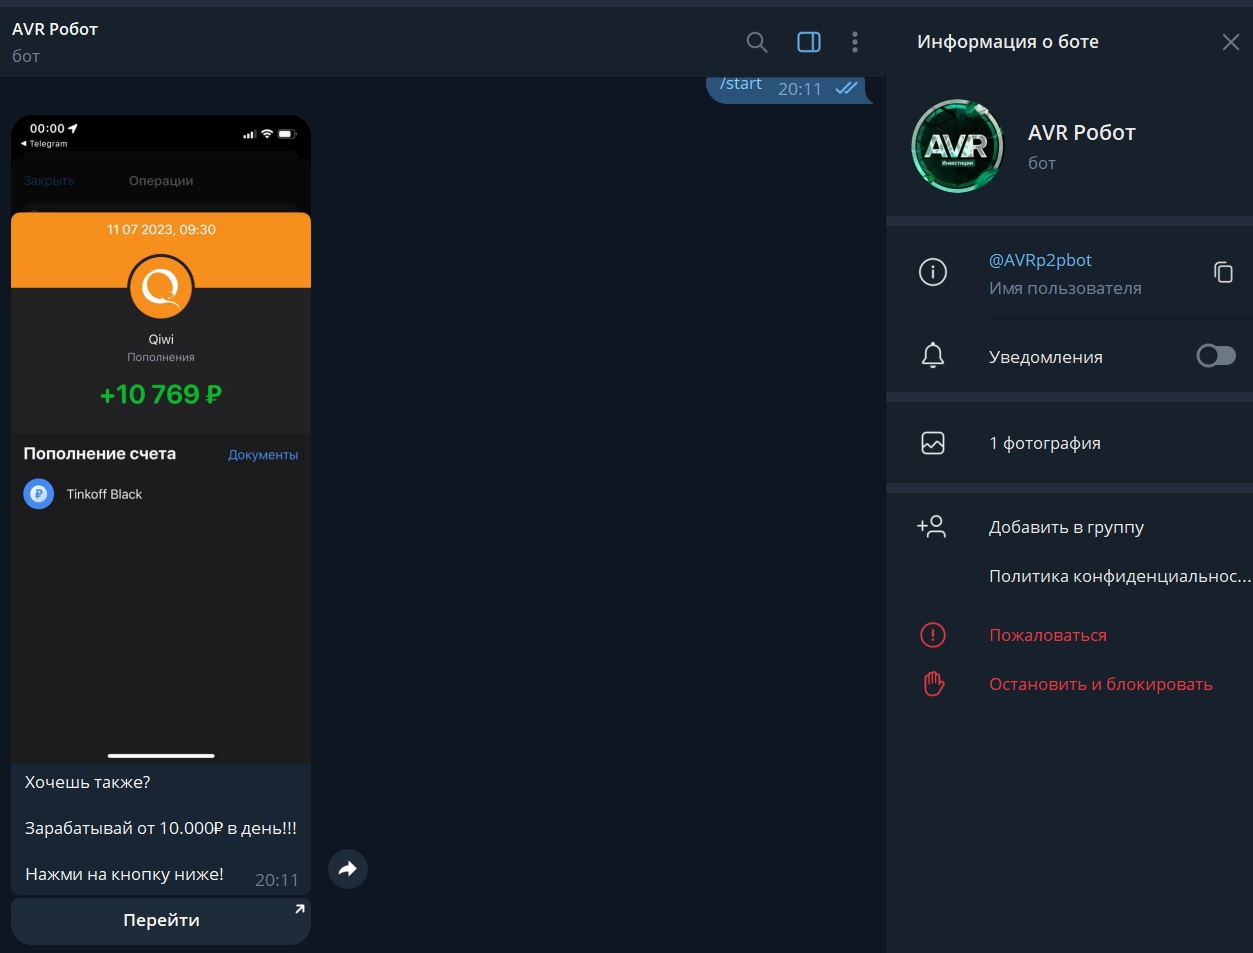Screen dimensions: 1253x953
Task: Click the Tinkoff Black row in the photo
Action: click(161, 494)
